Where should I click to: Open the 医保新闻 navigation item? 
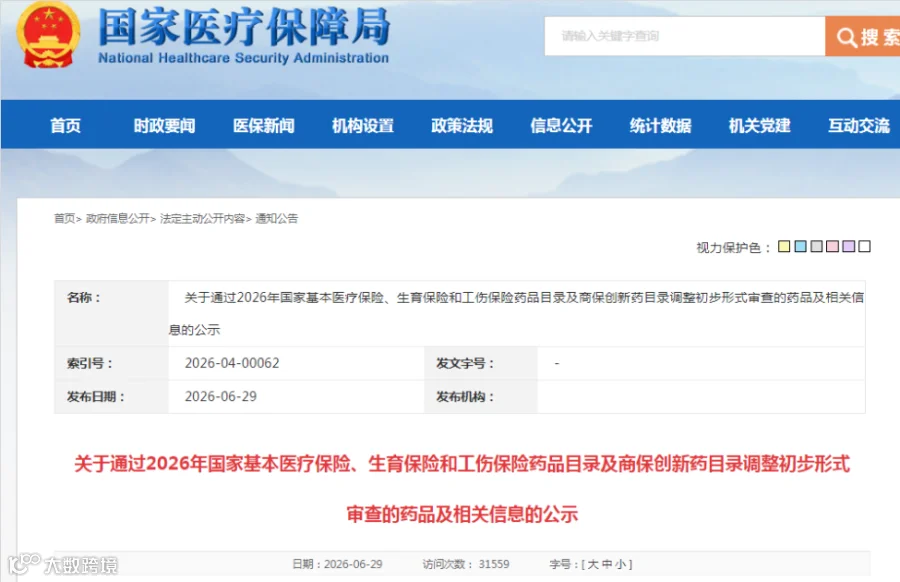point(263,125)
